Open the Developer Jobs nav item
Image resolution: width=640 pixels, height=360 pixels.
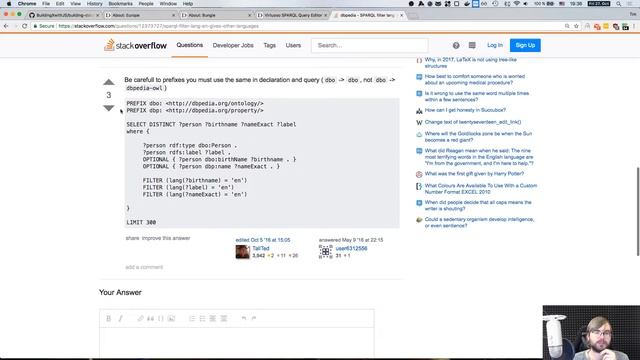coord(233,45)
